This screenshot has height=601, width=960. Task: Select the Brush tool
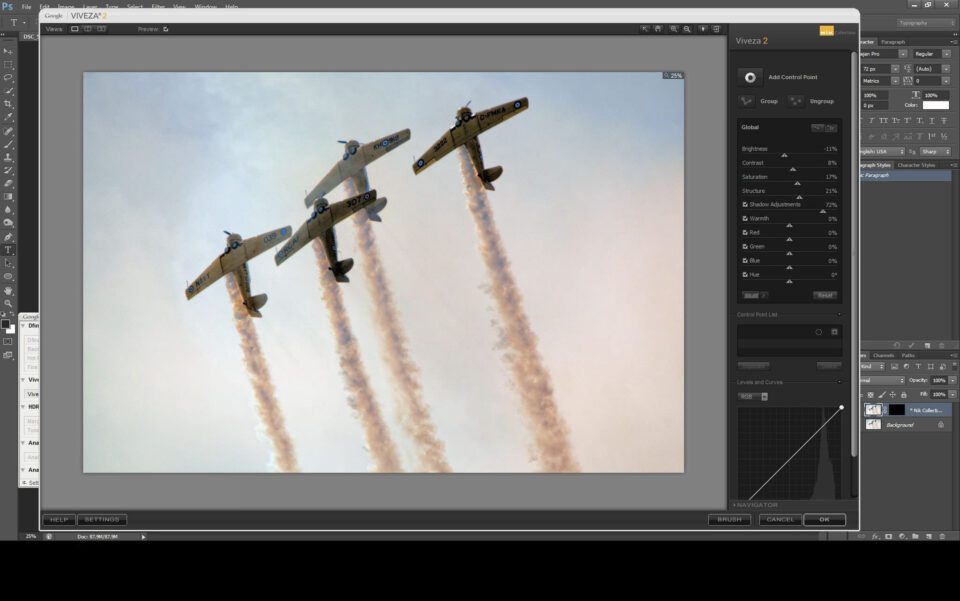point(8,144)
